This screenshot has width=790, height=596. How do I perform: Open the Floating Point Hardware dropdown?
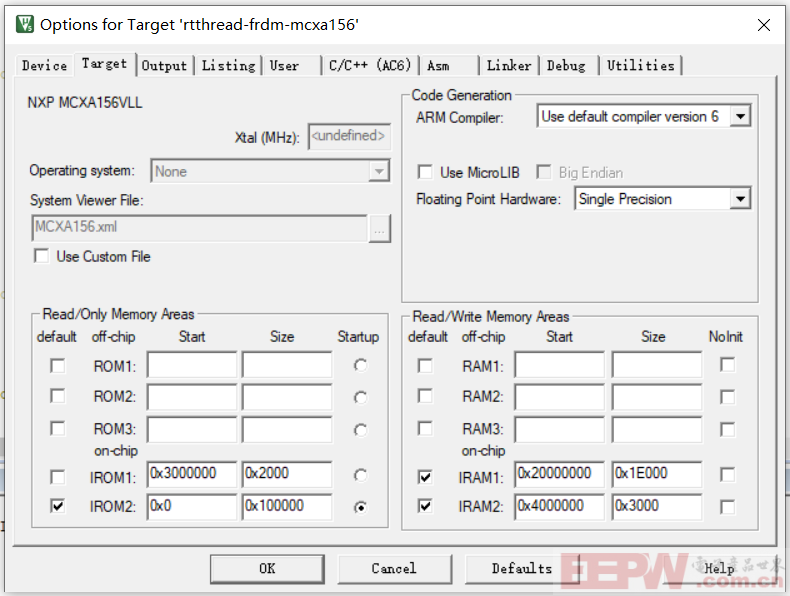[x=740, y=198]
